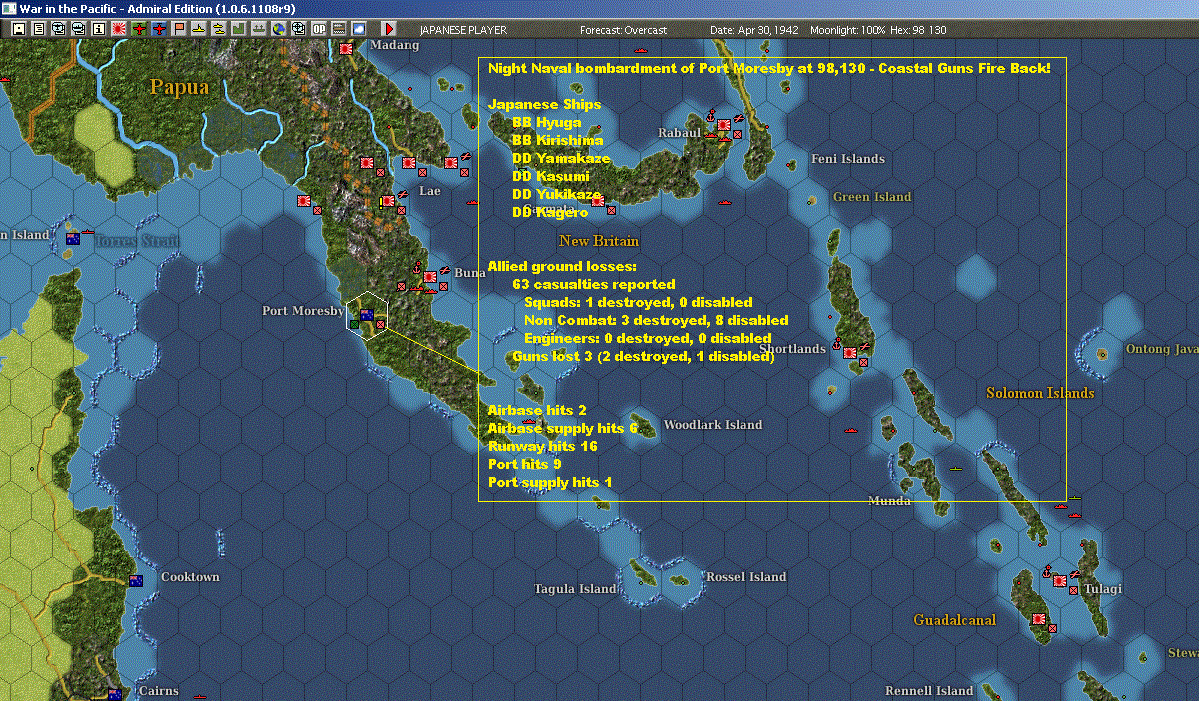Image resolution: width=1199 pixels, height=701 pixels.
Task: Click the rising sun flag toolbar icon
Action: tap(119, 29)
